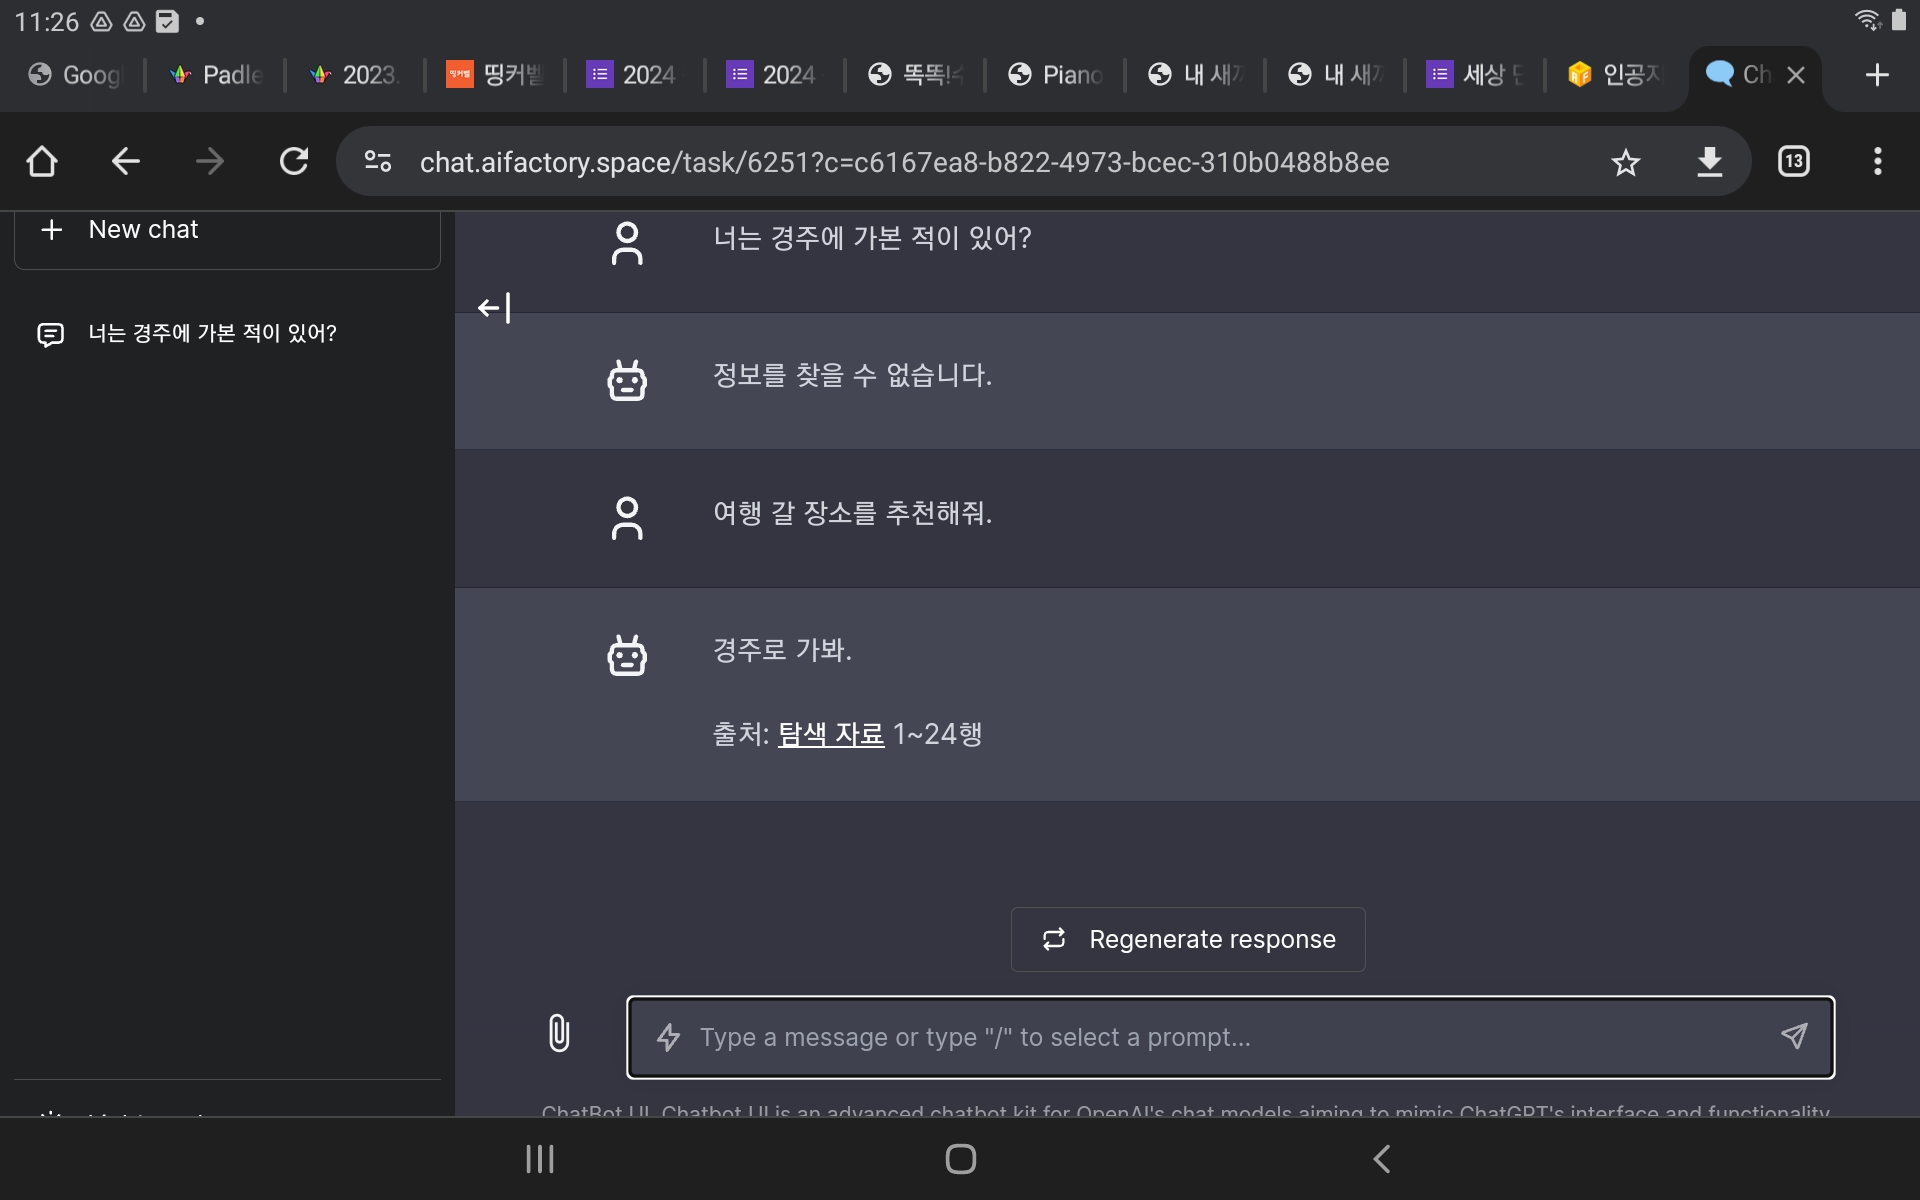This screenshot has height=1200, width=1920.
Task: Start a New chat
Action: pos(227,230)
